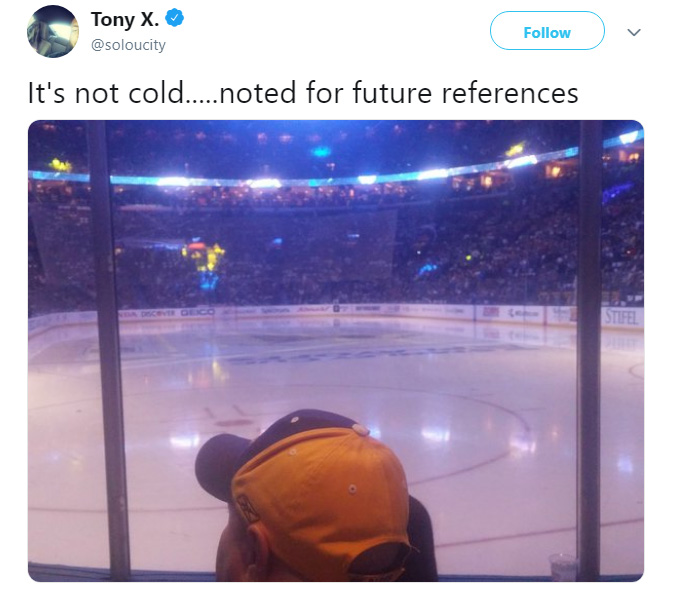Click the right glass divider post
This screenshot has height=591, width=679.
[x=590, y=351]
